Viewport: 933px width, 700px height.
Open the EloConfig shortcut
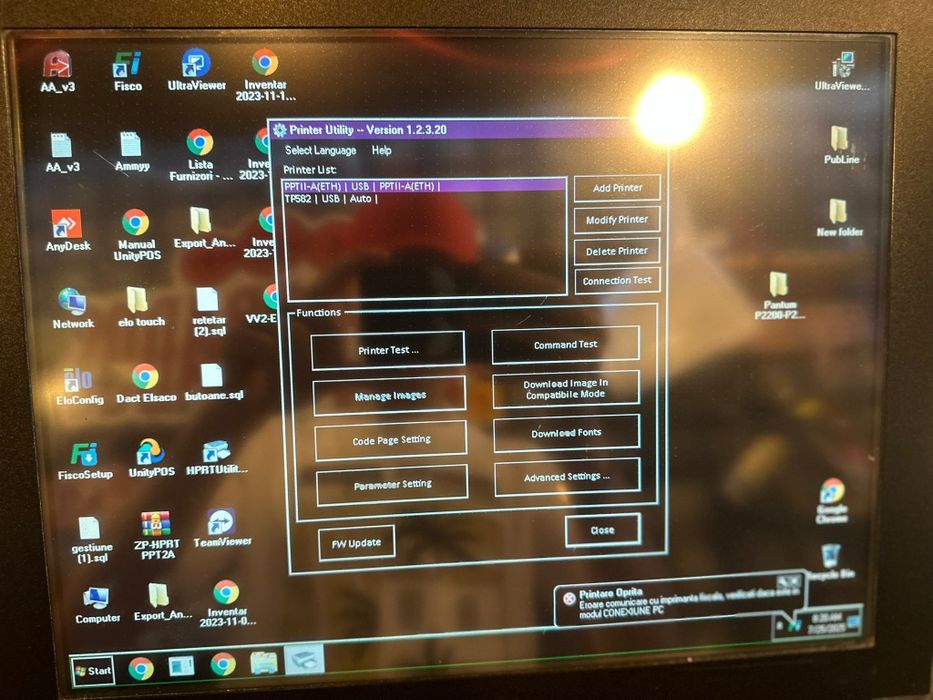80,386
